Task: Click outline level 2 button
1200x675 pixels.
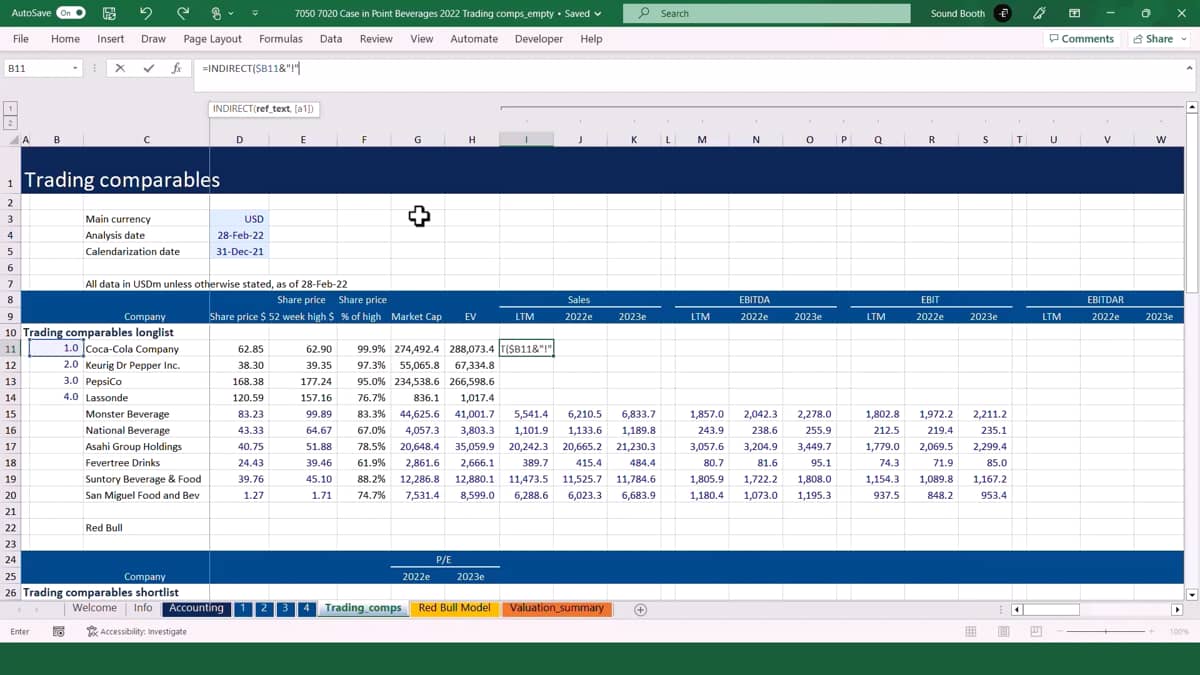Action: (x=10, y=122)
